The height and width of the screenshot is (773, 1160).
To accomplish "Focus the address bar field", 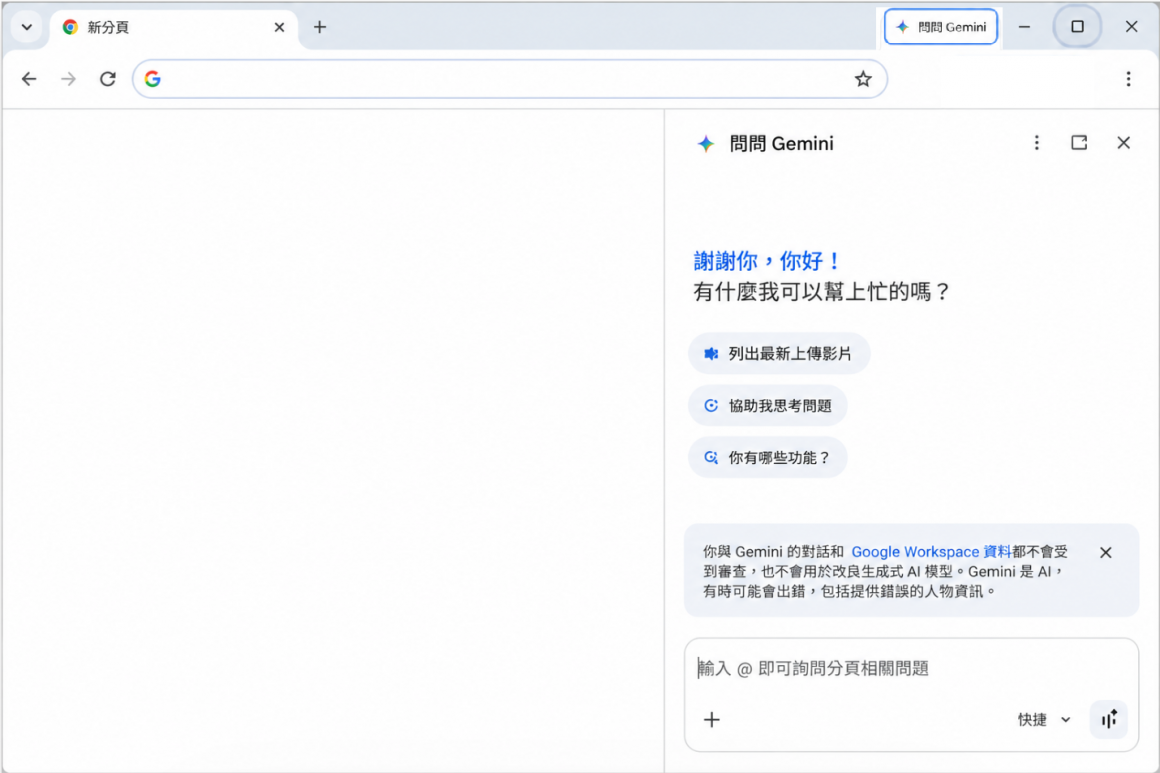I will coord(510,79).
